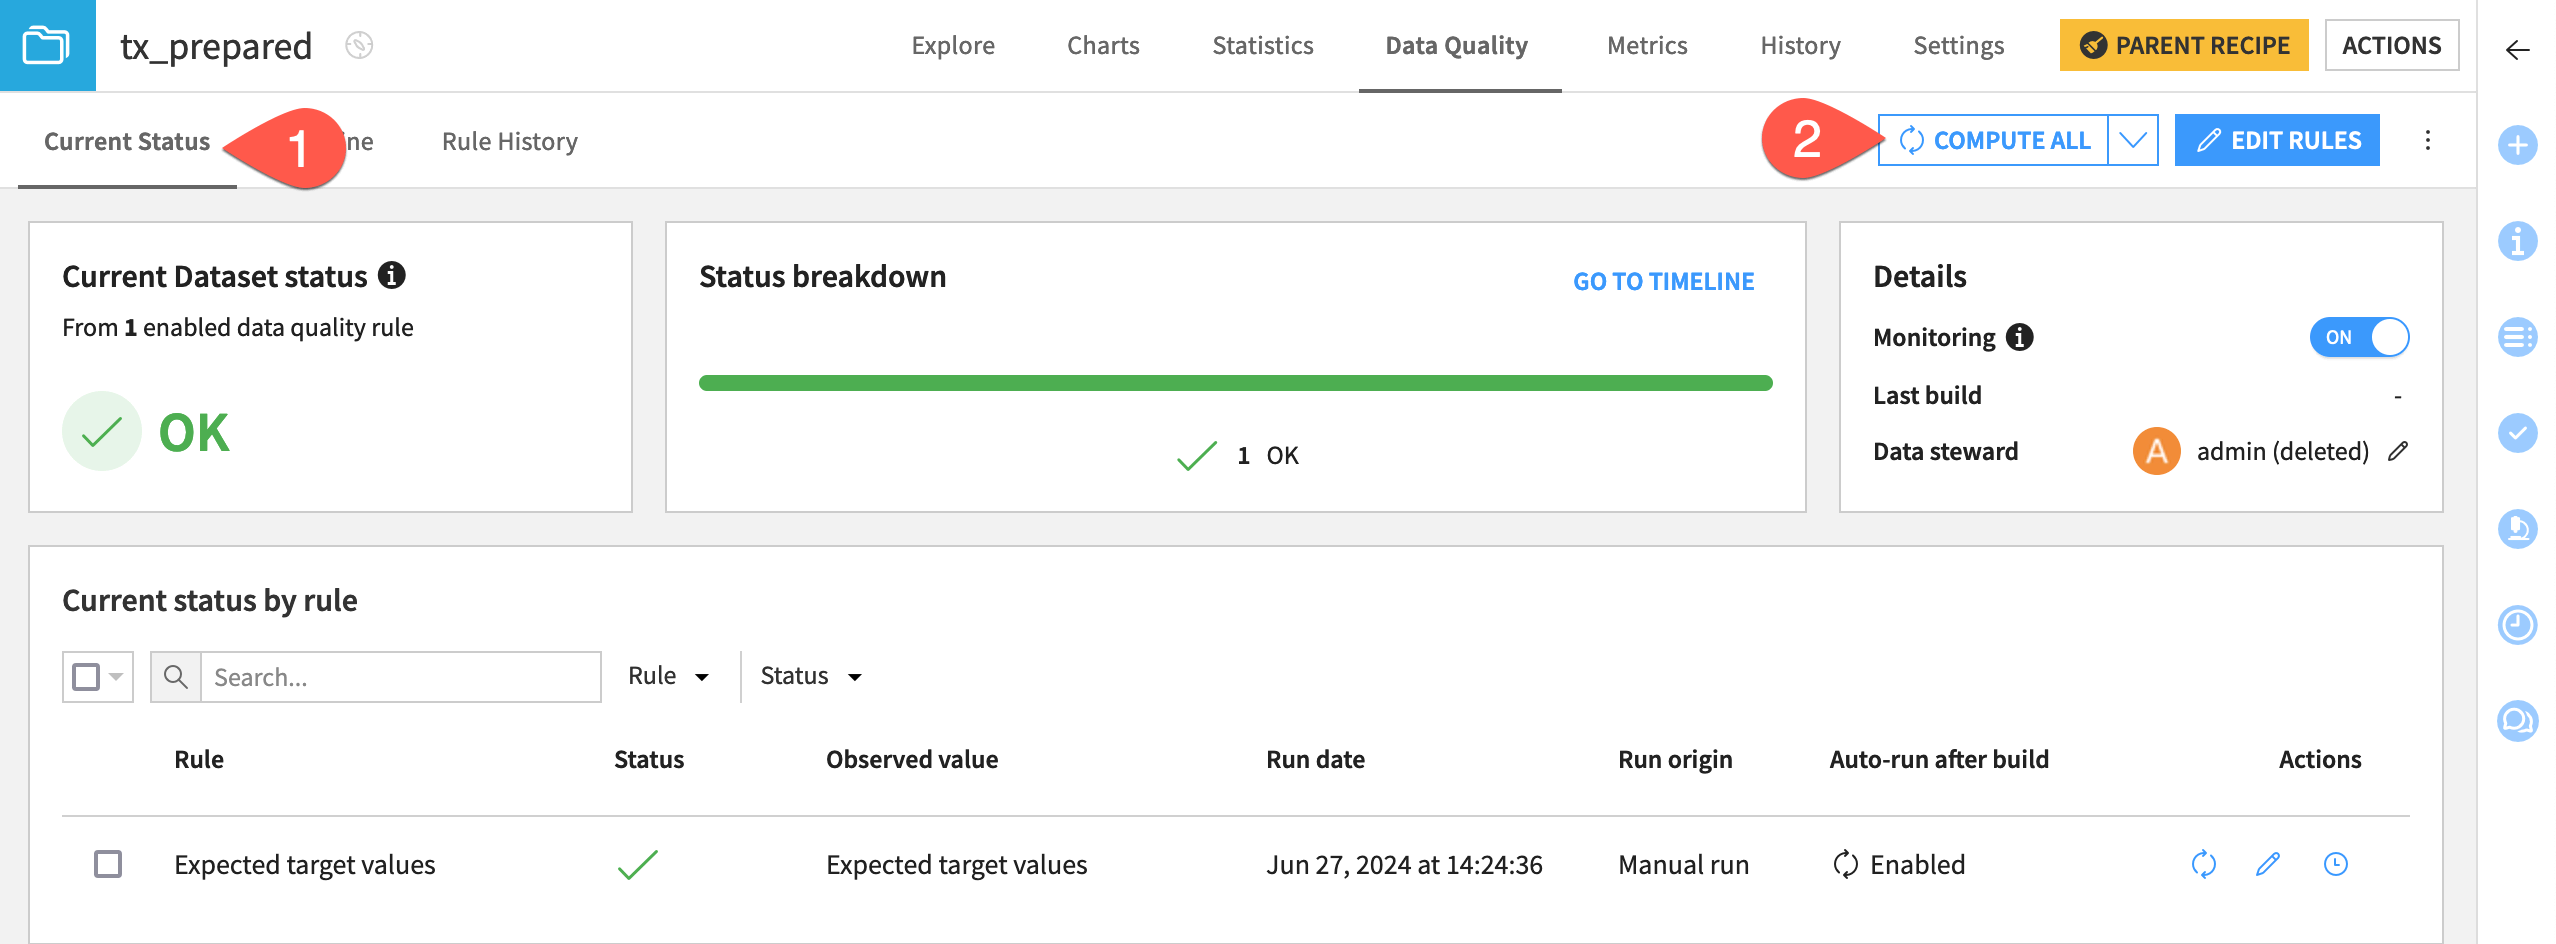Click the Compute All button

pos(1994,140)
